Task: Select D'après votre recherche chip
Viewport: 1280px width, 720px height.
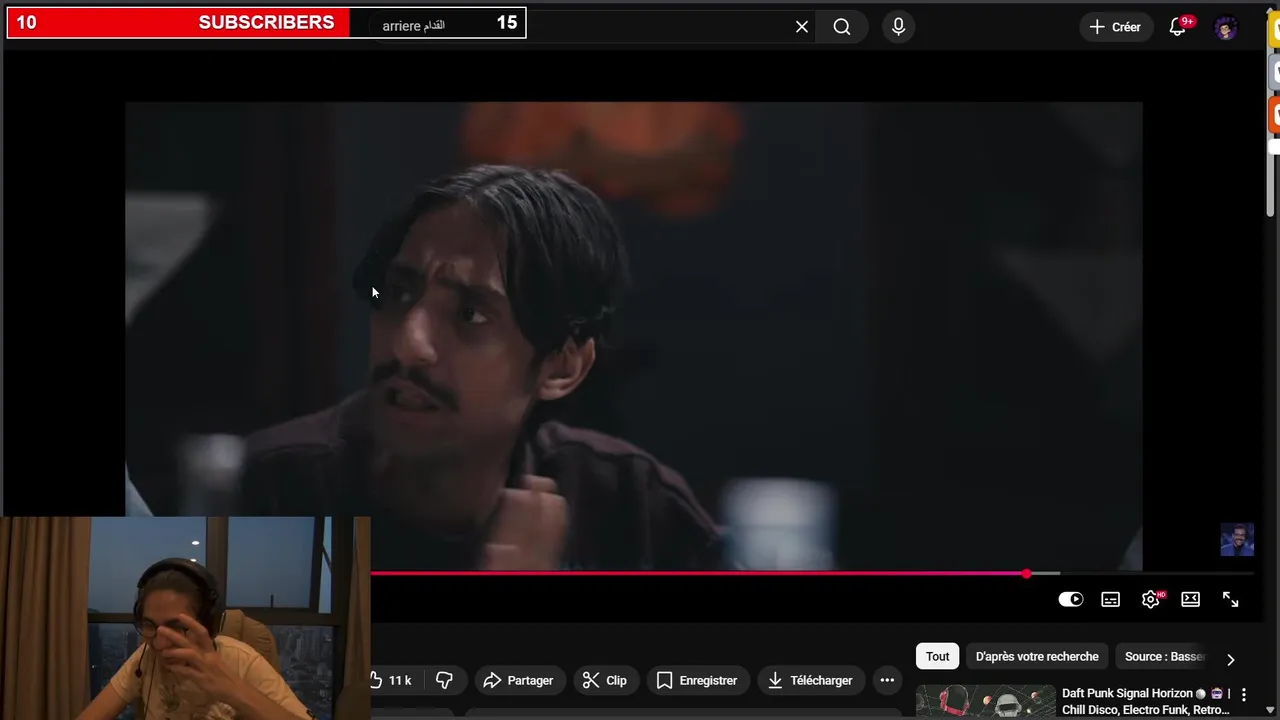Action: pos(1037,656)
